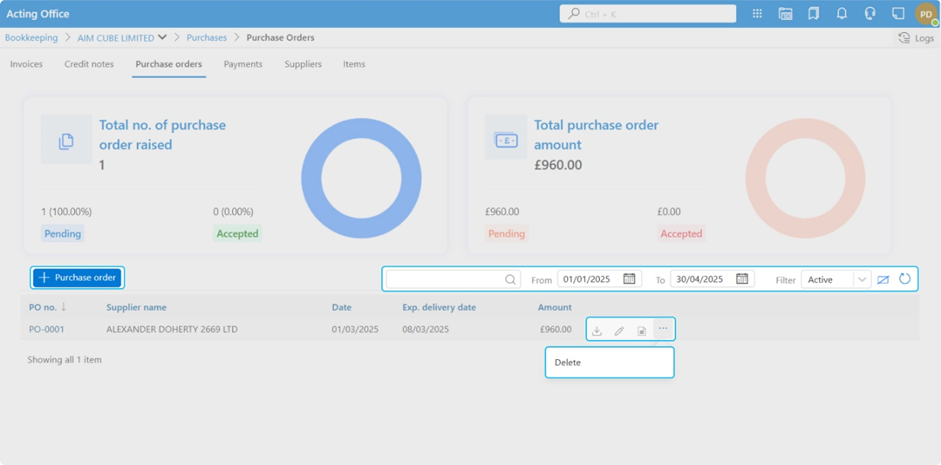Click the download icon for PO-0001
Viewport: 941px width, 465px height.
(597, 330)
